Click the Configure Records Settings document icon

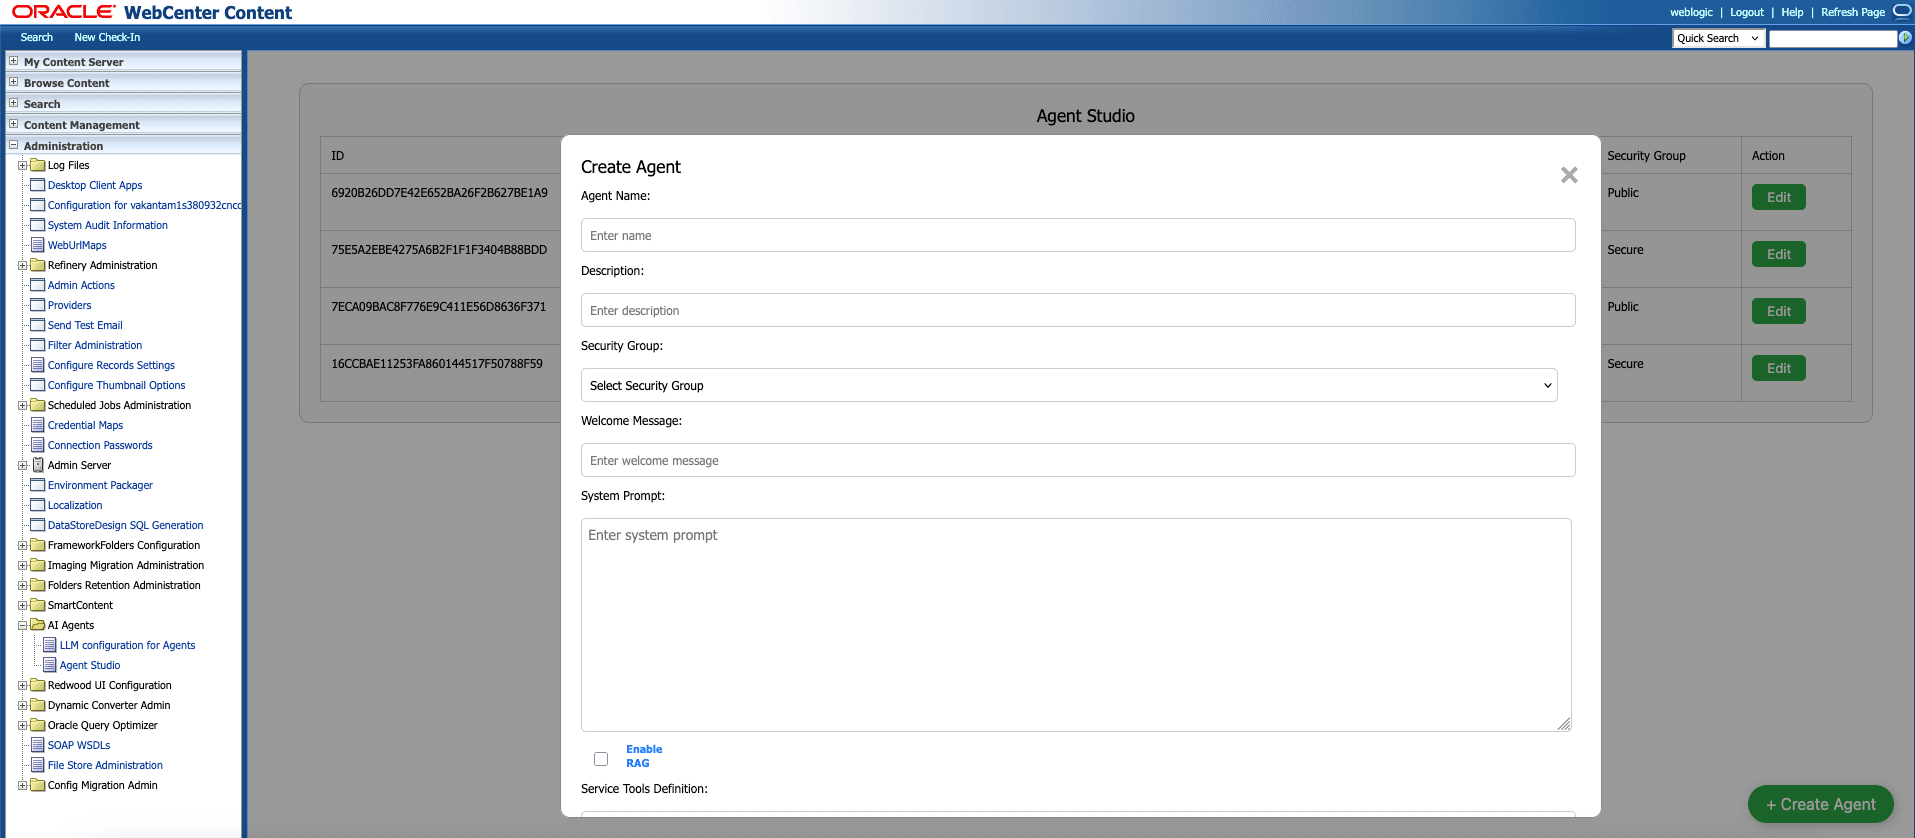pos(38,365)
